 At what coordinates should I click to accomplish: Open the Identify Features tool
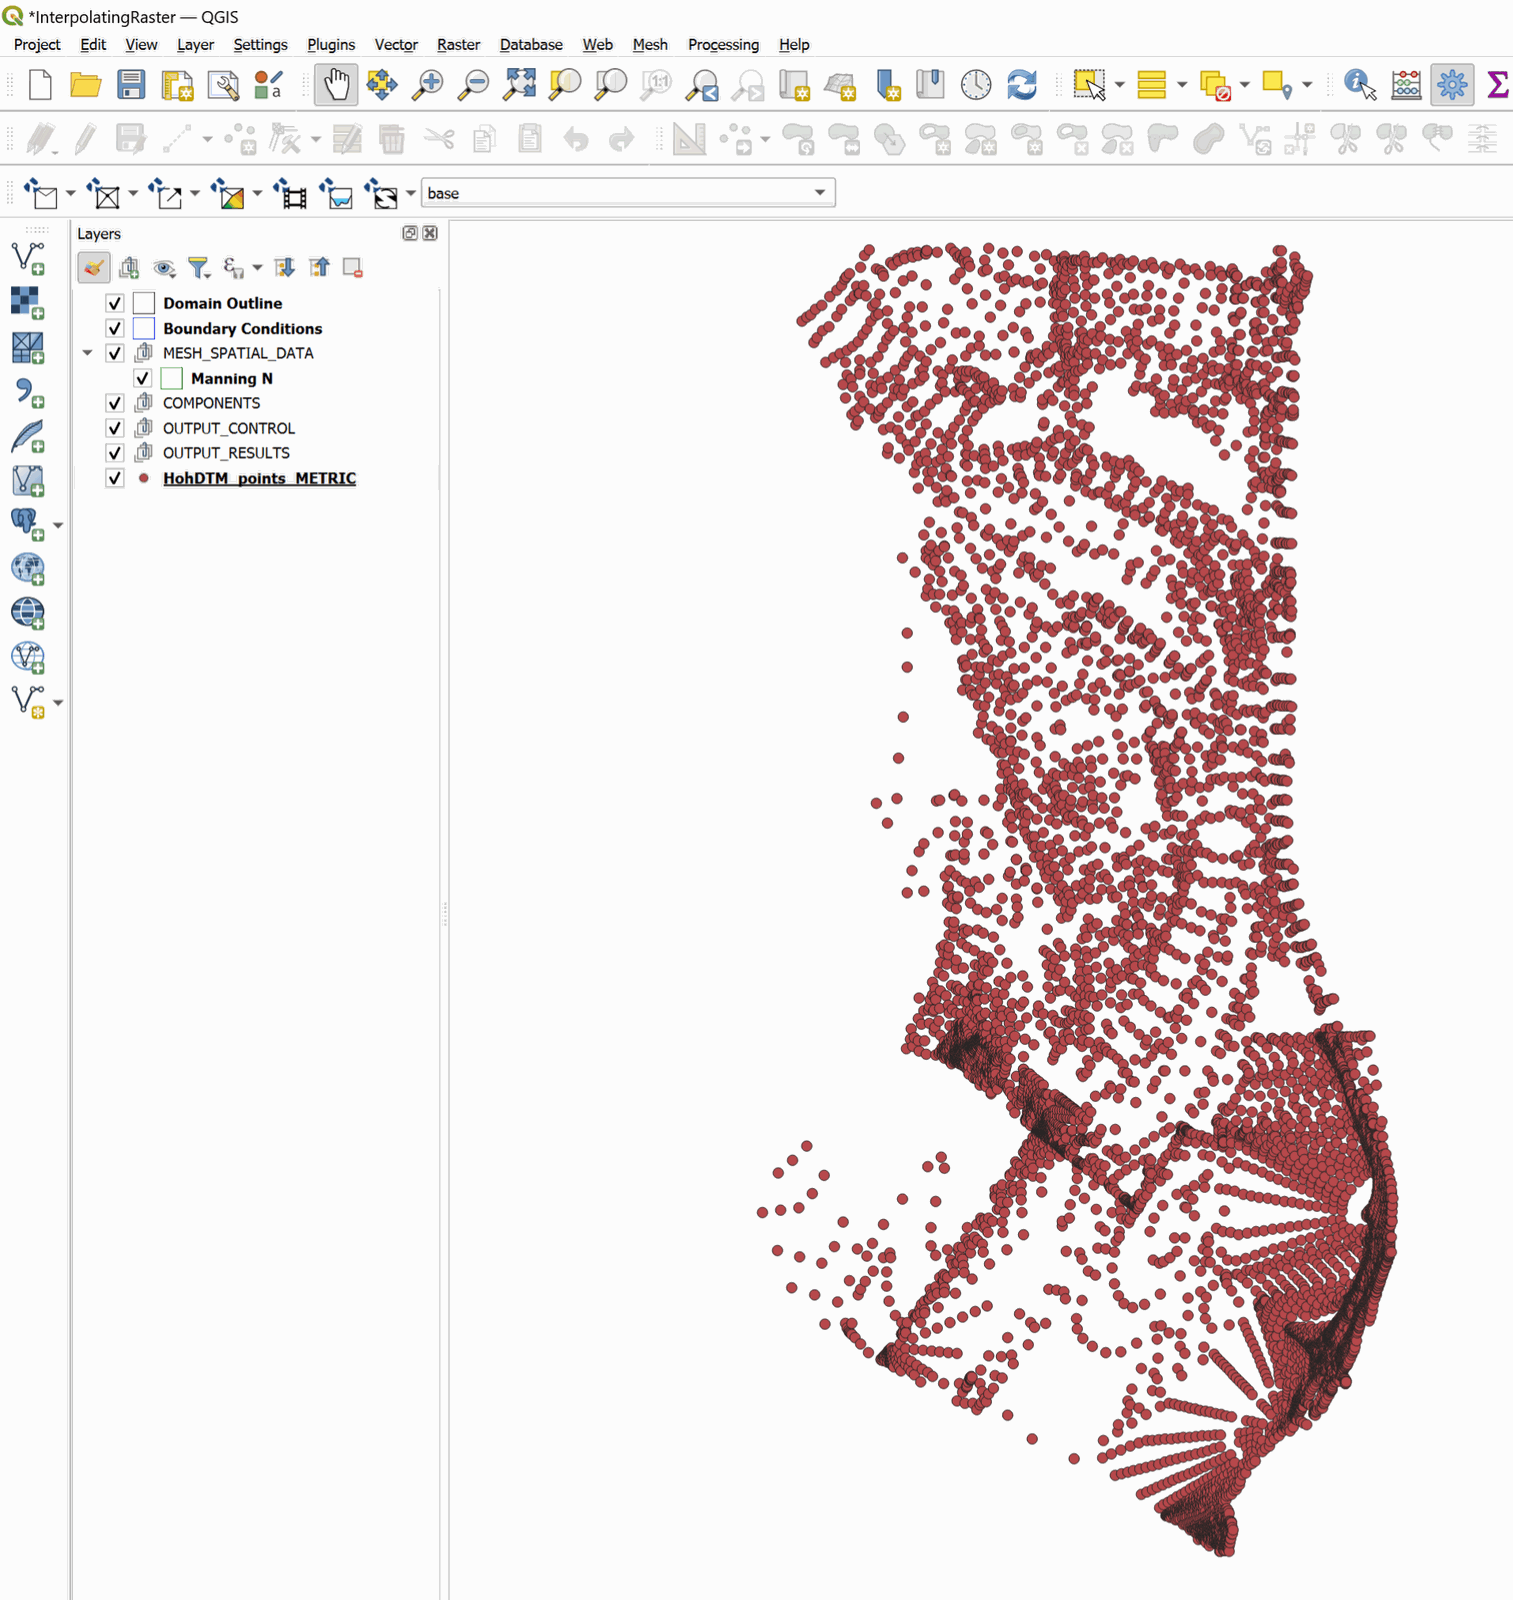pyautogui.click(x=1359, y=85)
